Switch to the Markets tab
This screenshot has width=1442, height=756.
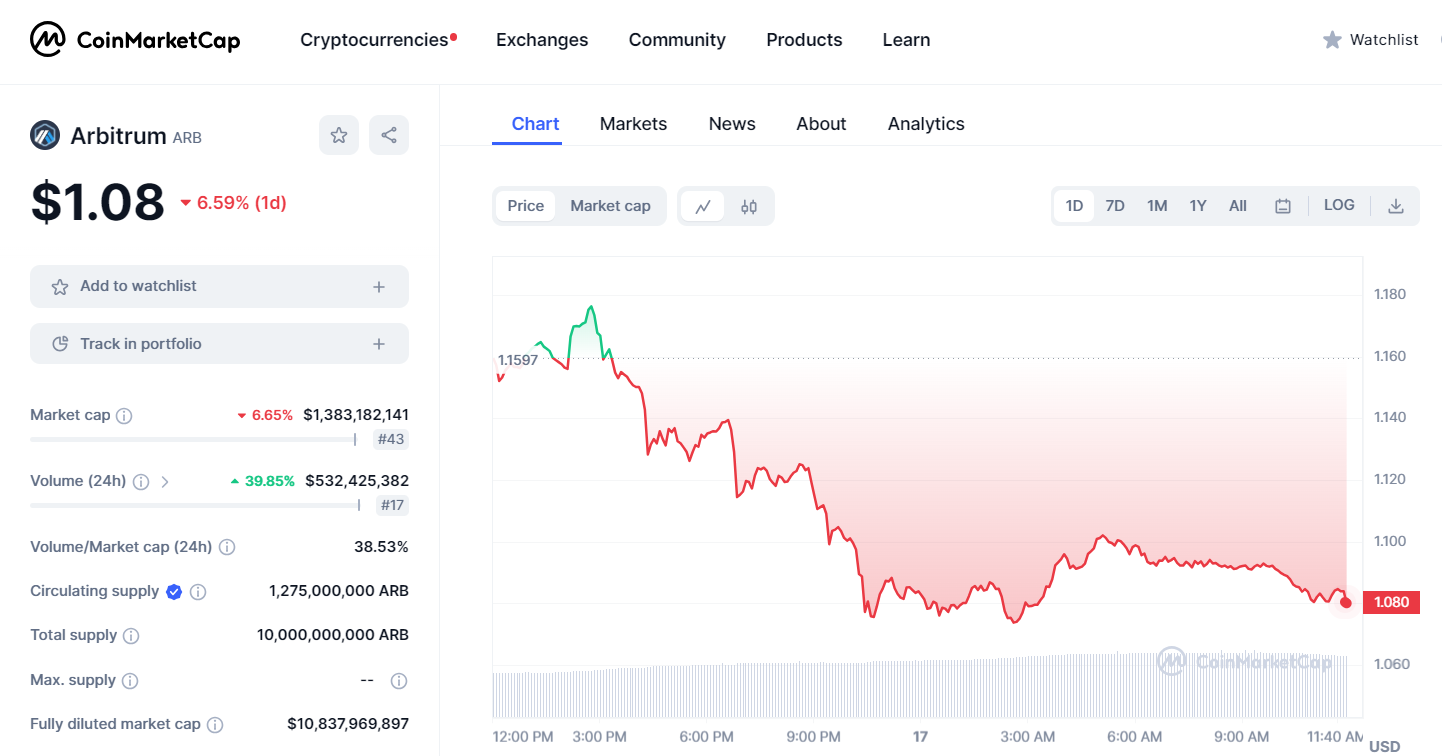633,124
